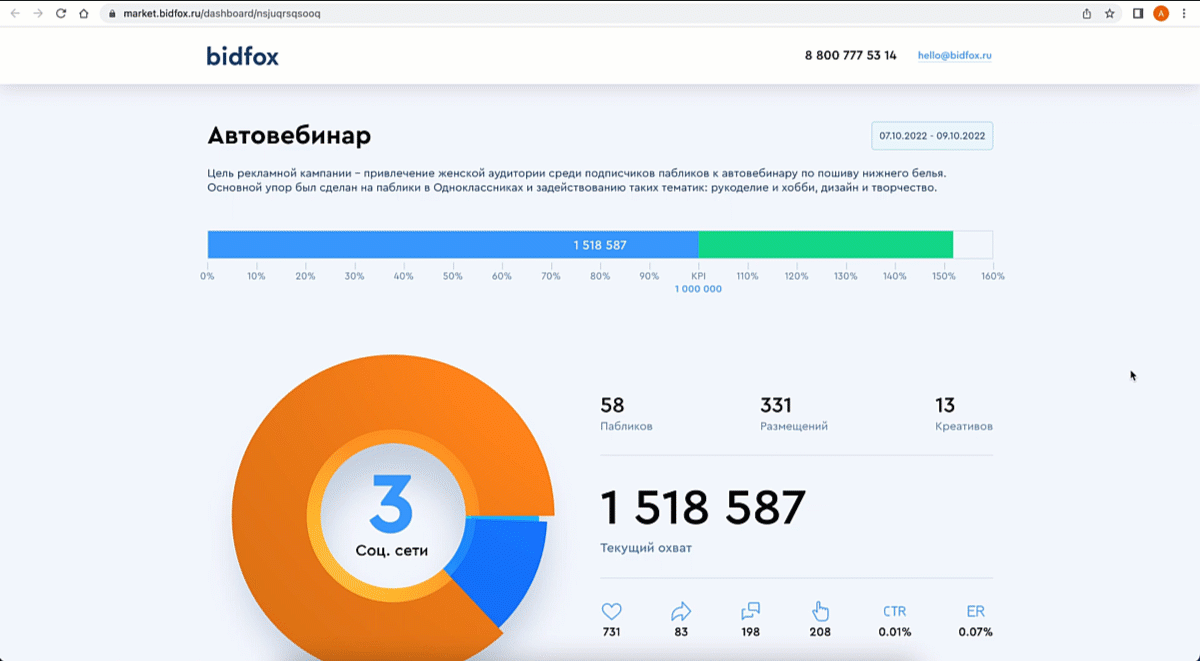The height and width of the screenshot is (661, 1200).
Task: Go to browser home icon
Action: [84, 14]
